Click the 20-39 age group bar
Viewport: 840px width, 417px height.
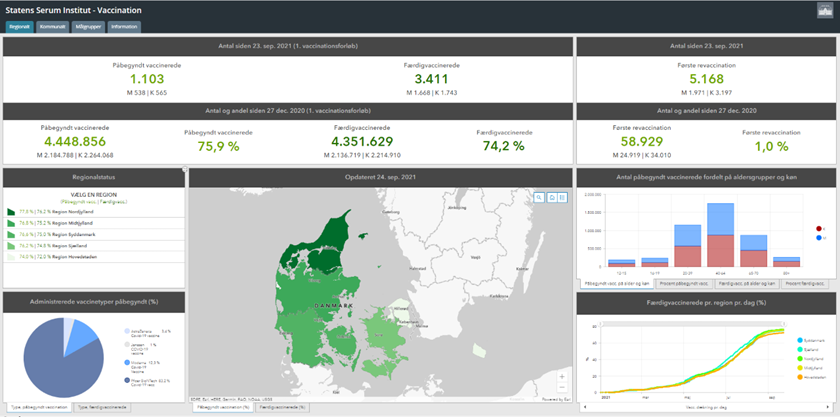(687, 245)
